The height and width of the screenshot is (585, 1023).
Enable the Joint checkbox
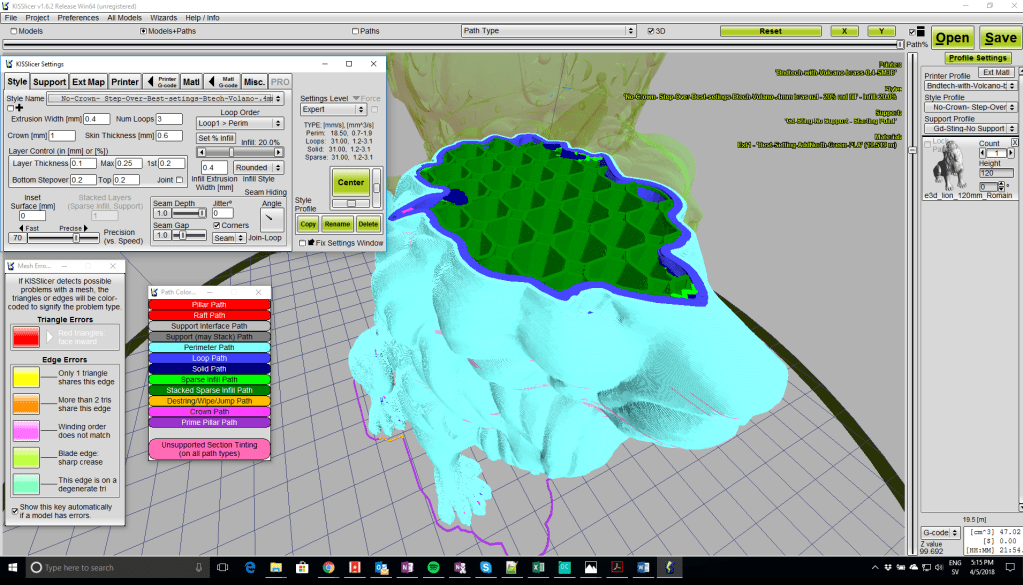[180, 180]
